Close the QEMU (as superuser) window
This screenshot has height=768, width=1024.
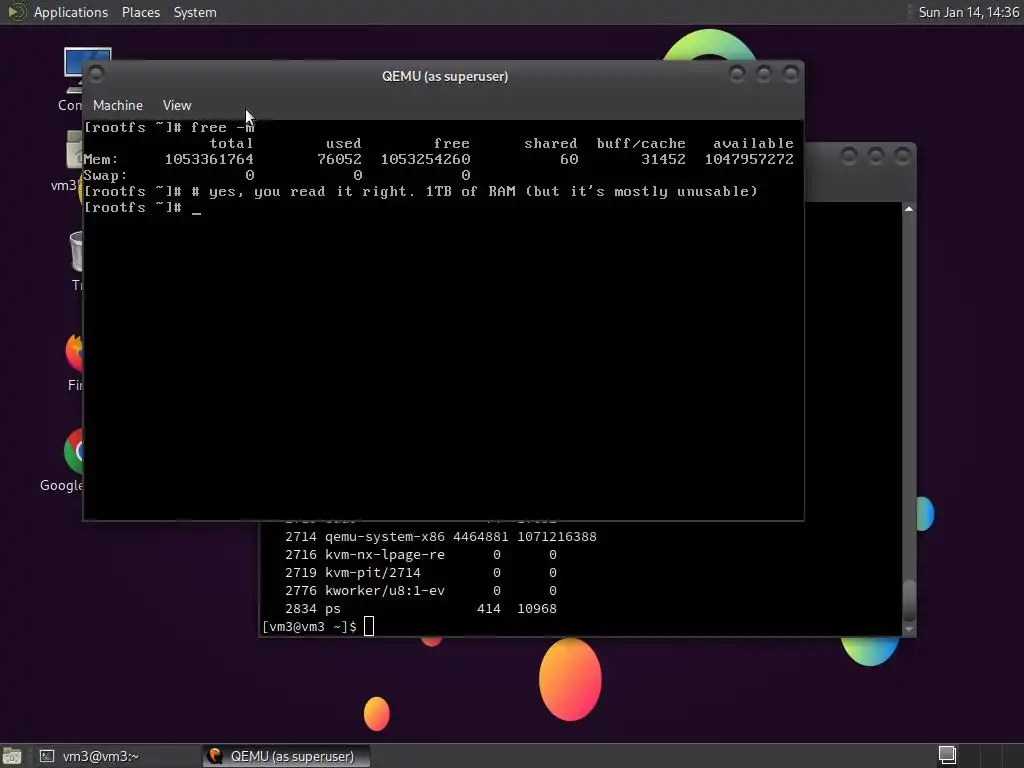click(x=791, y=74)
